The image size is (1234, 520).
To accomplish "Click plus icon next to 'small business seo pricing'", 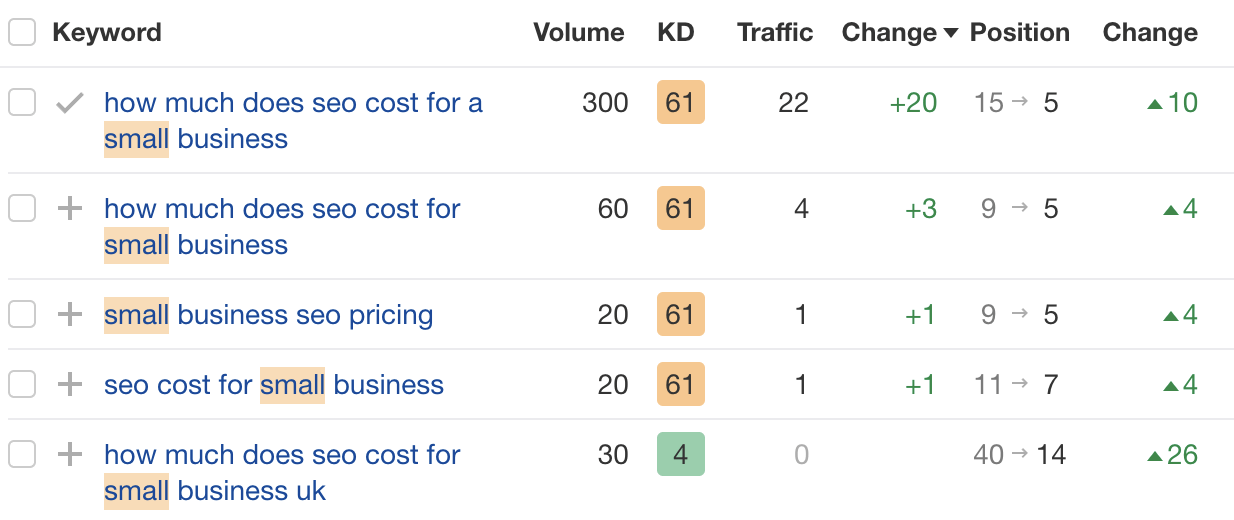I will click(69, 315).
